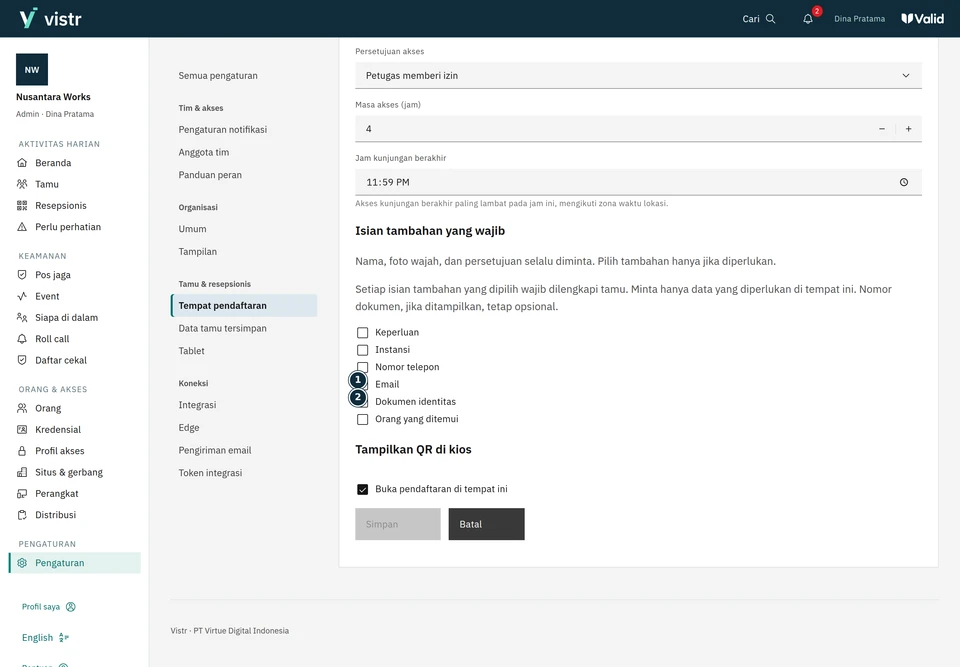Open the Pengiriman email settings page
This screenshot has width=960, height=667.
[215, 450]
